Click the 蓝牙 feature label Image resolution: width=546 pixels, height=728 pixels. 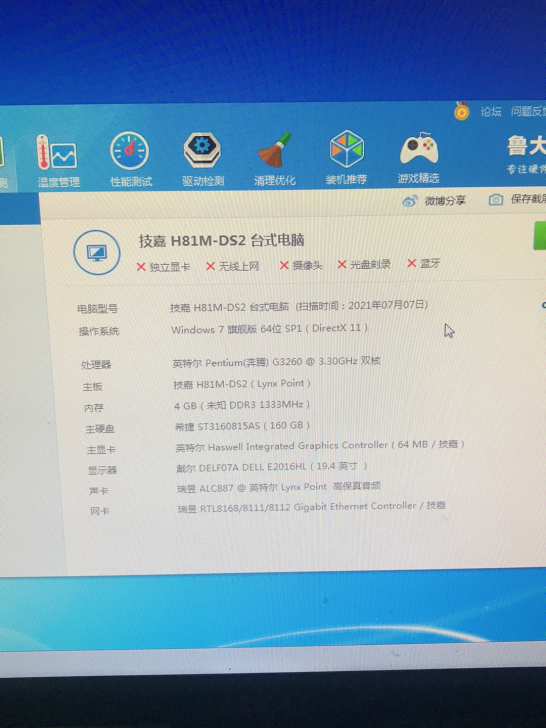coord(430,263)
